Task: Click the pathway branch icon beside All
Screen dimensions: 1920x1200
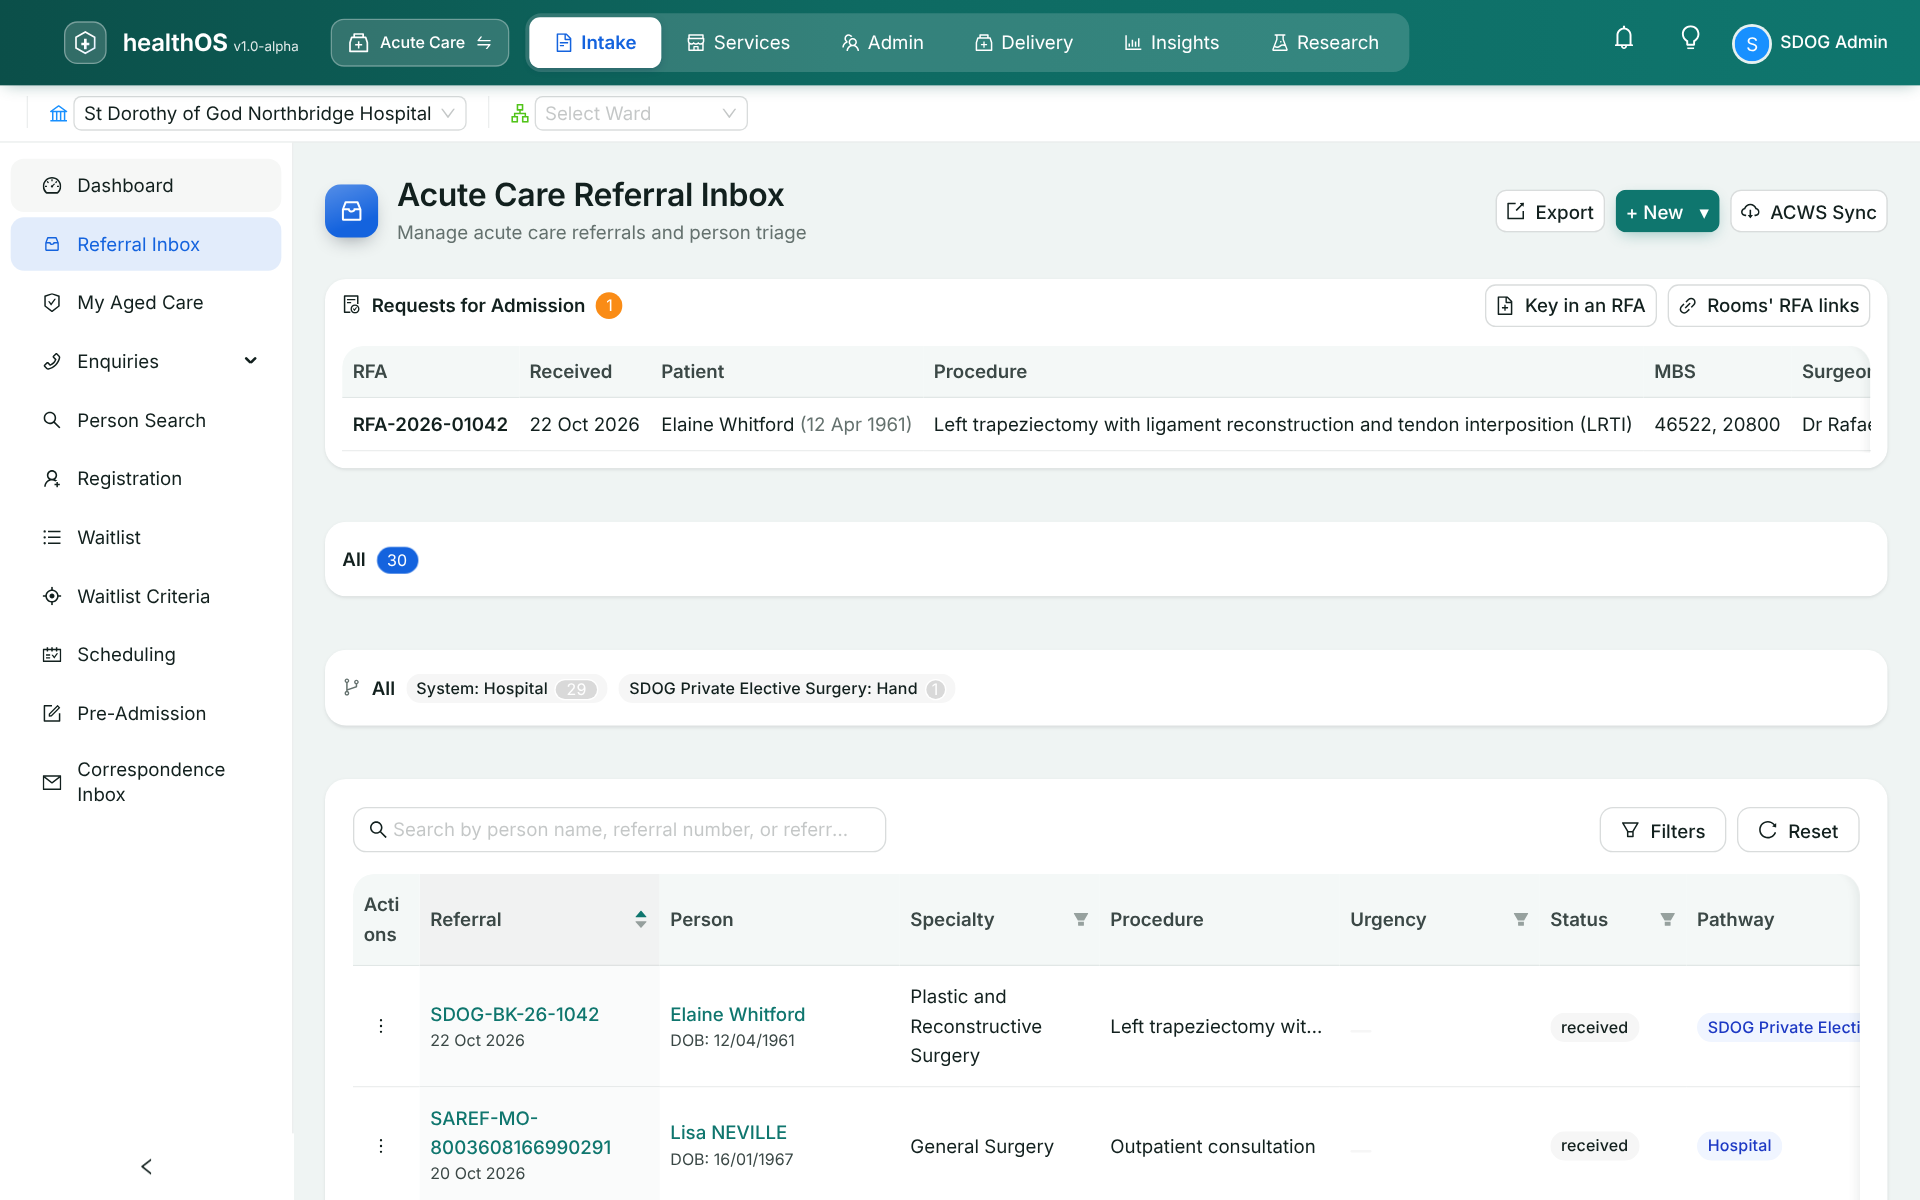Action: [x=351, y=688]
